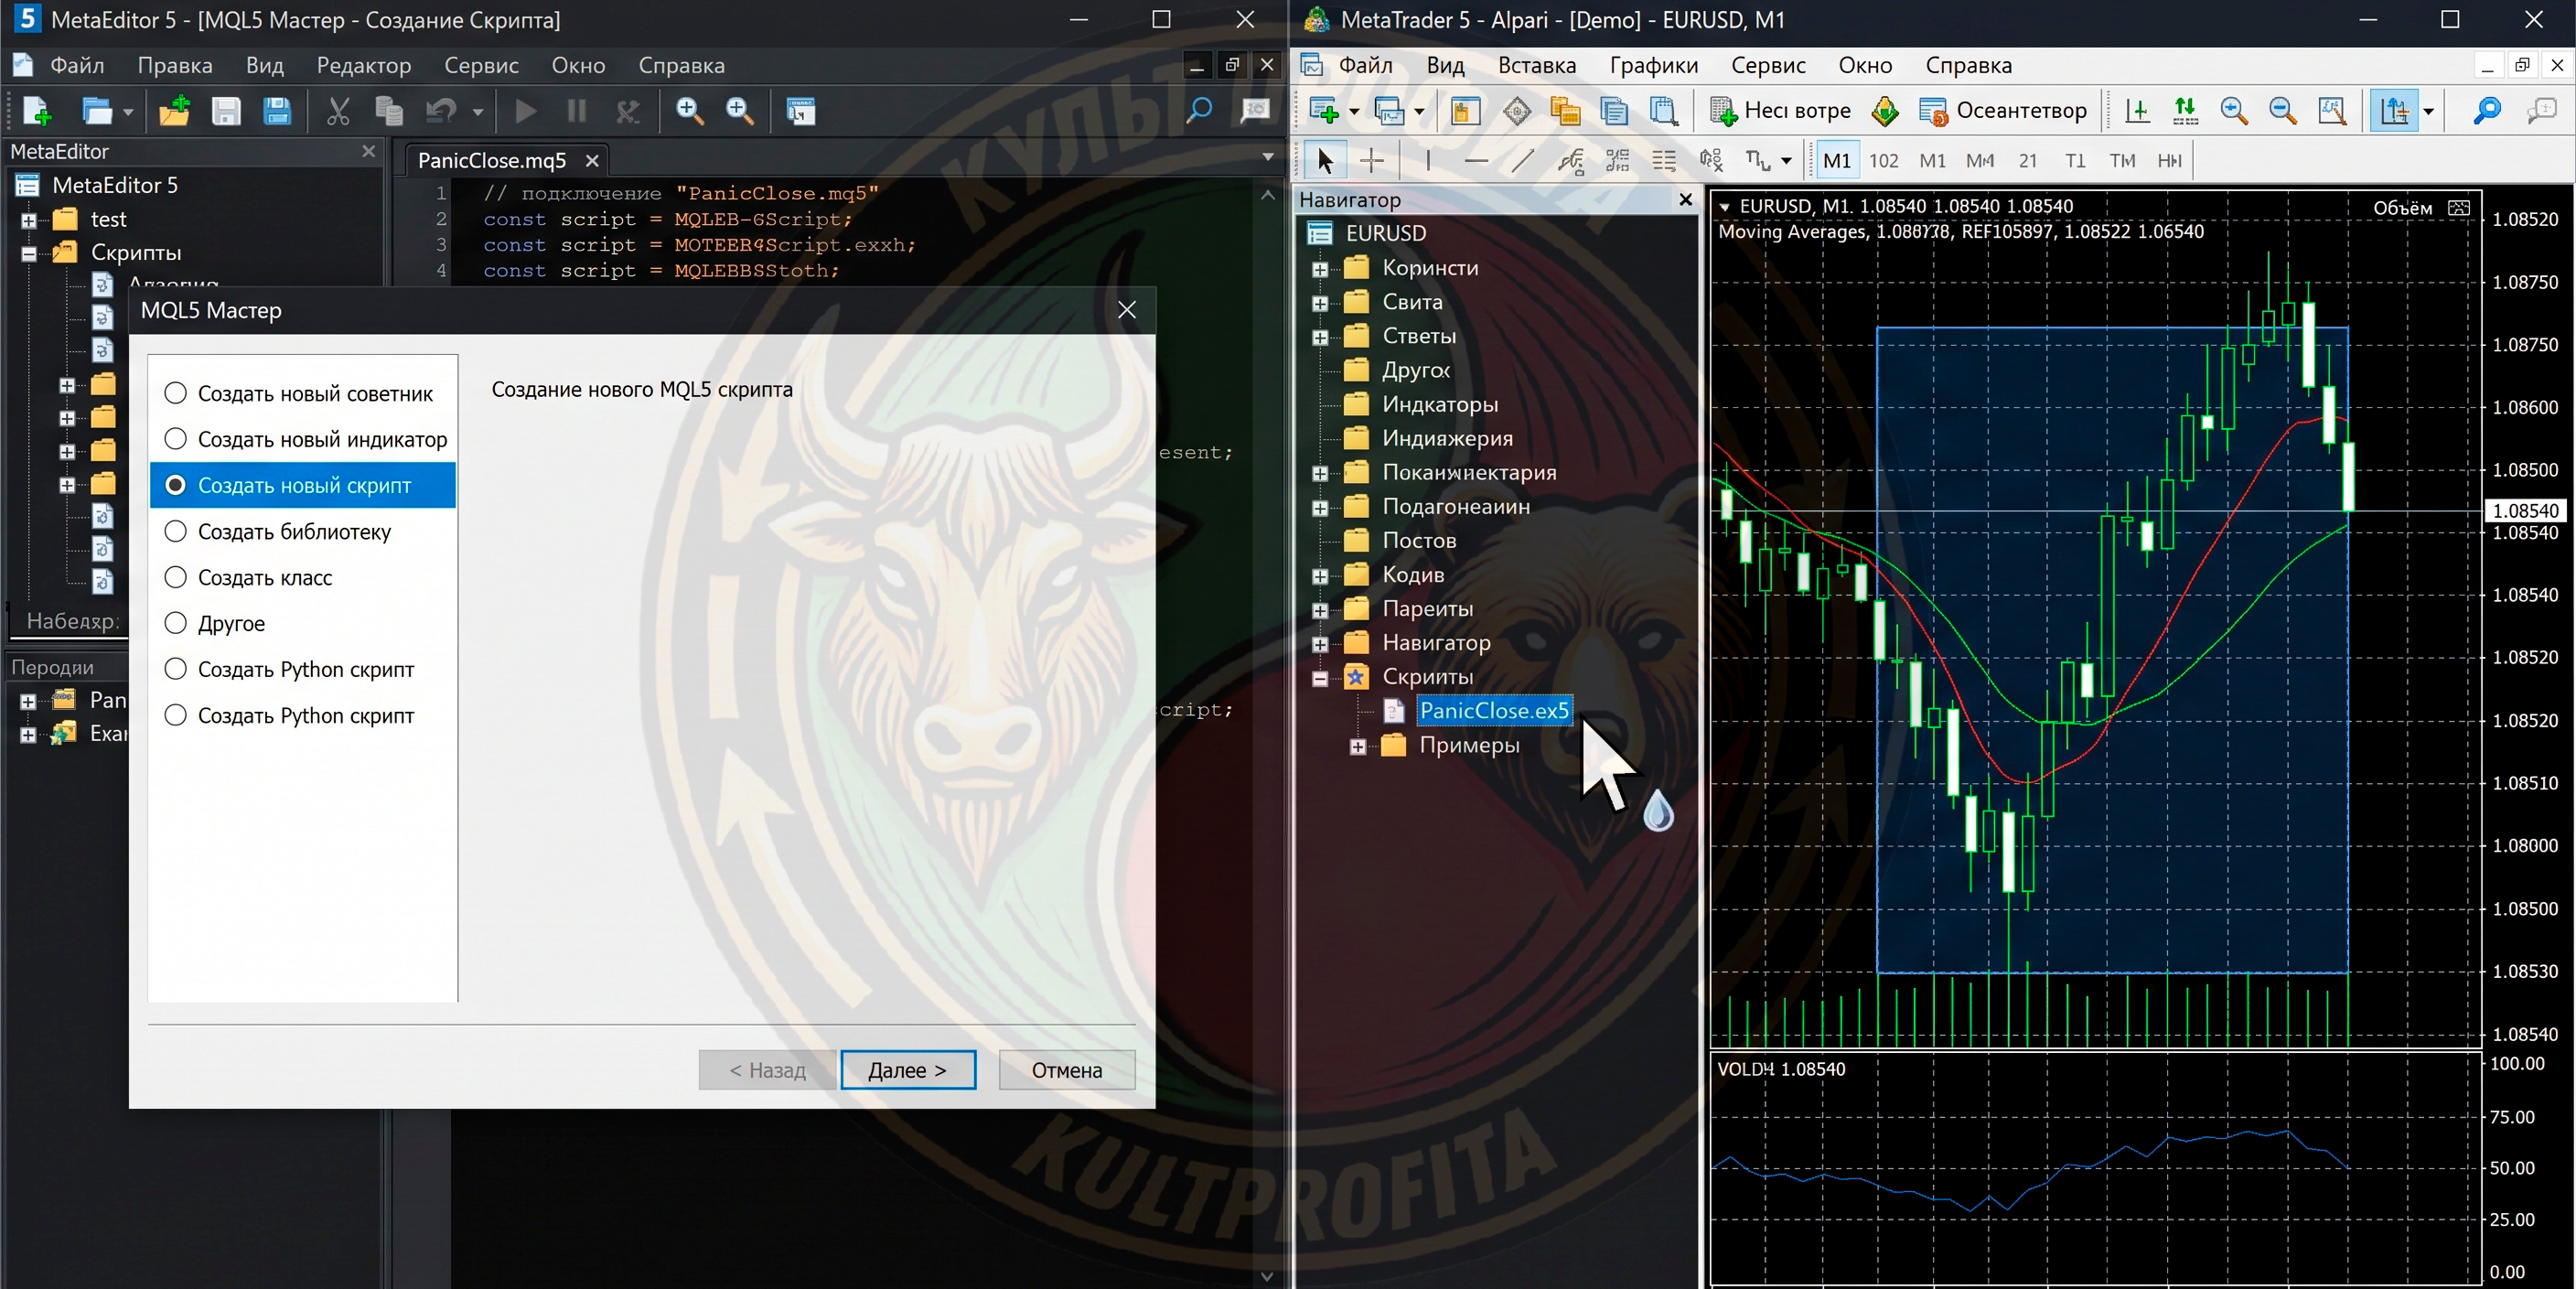Start debugging with the Play icon
This screenshot has height=1289, width=2576.
[x=525, y=111]
